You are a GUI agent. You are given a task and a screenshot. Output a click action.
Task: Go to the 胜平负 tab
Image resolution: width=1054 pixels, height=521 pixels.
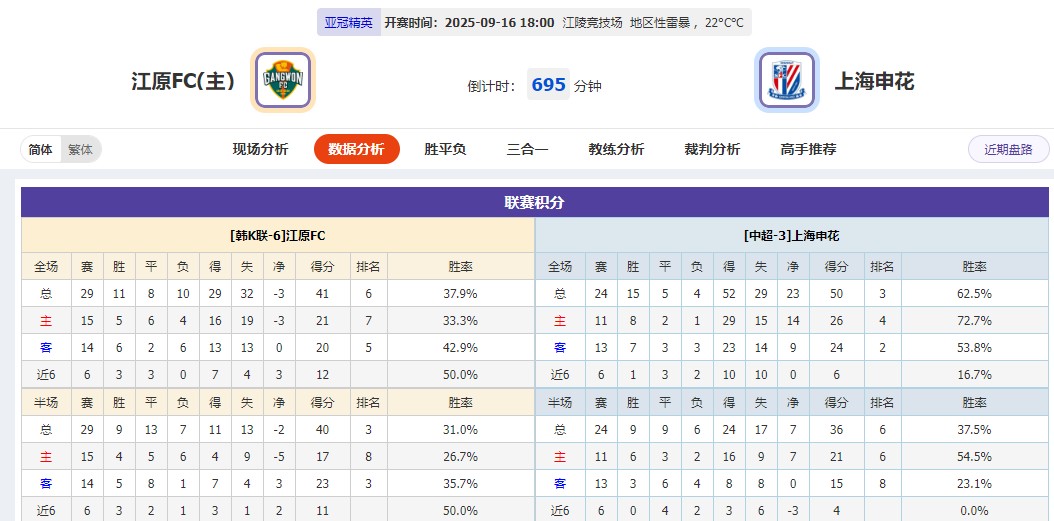pos(445,149)
